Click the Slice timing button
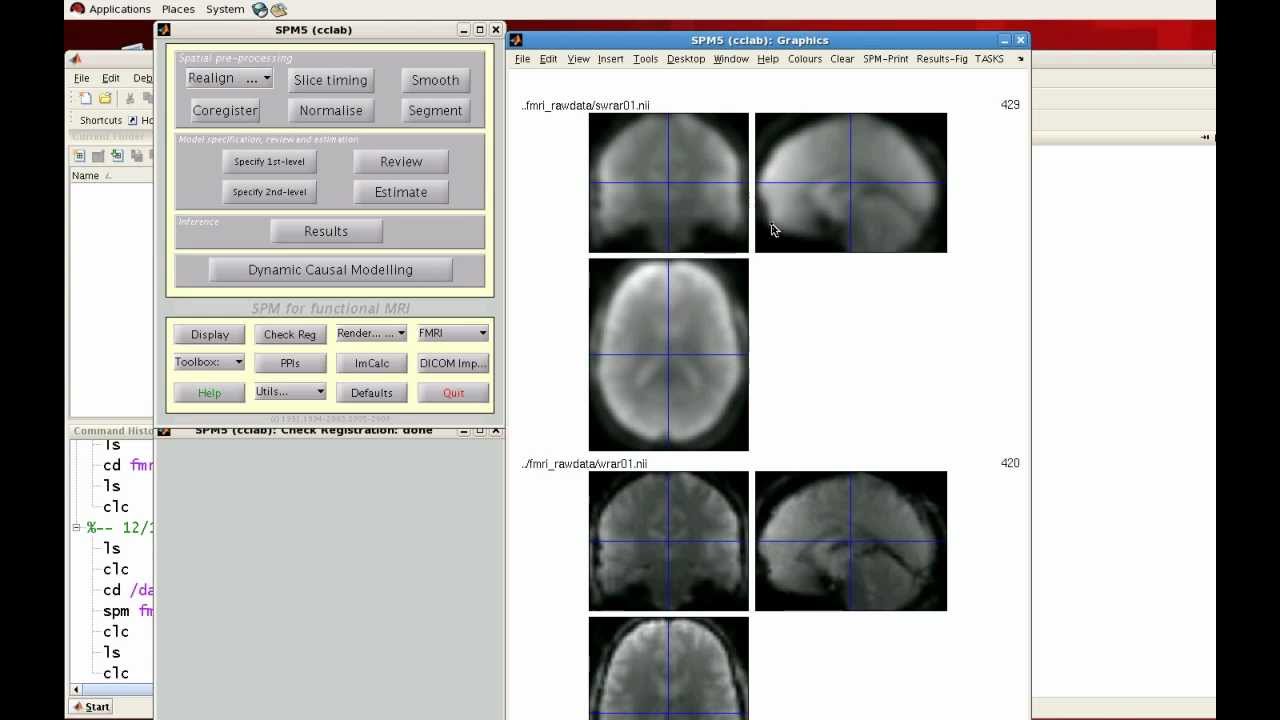 330,80
